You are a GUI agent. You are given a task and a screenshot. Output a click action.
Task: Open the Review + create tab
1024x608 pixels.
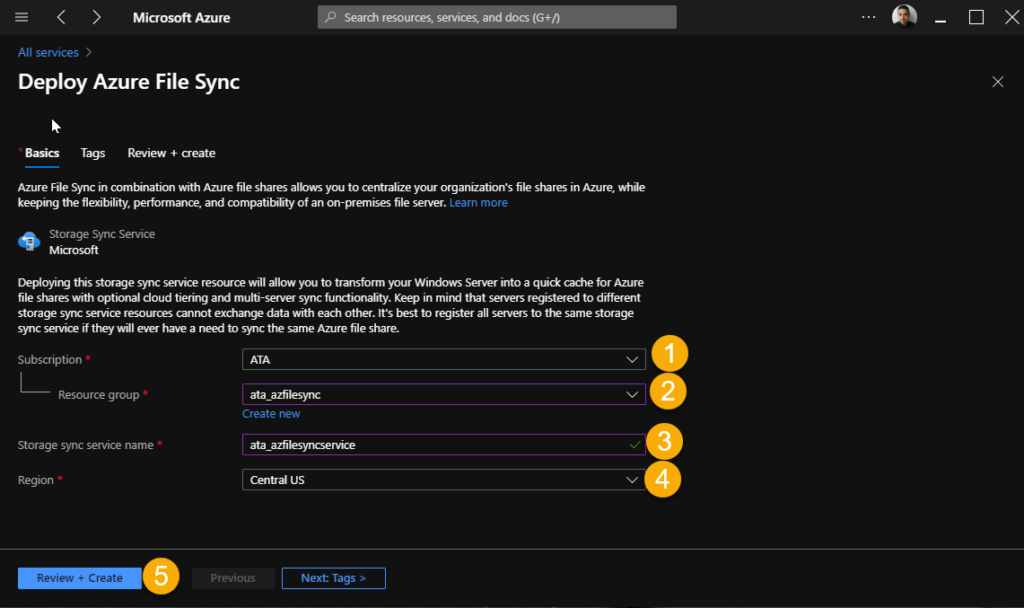point(171,153)
